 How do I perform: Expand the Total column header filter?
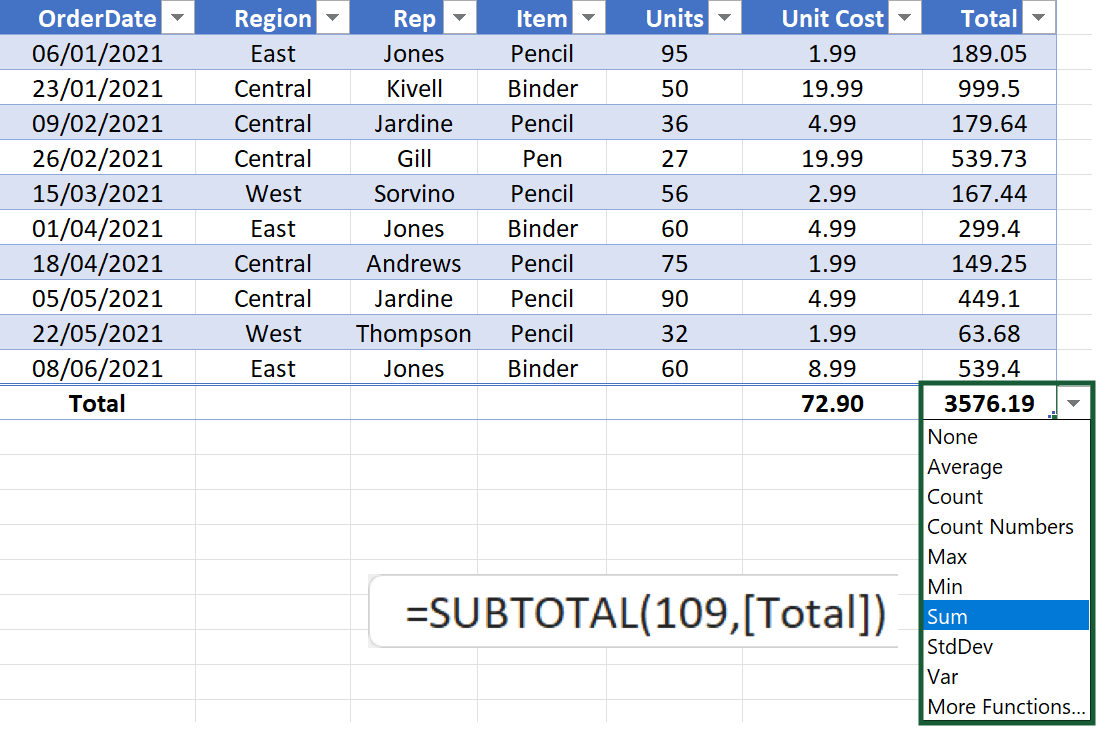[1039, 18]
